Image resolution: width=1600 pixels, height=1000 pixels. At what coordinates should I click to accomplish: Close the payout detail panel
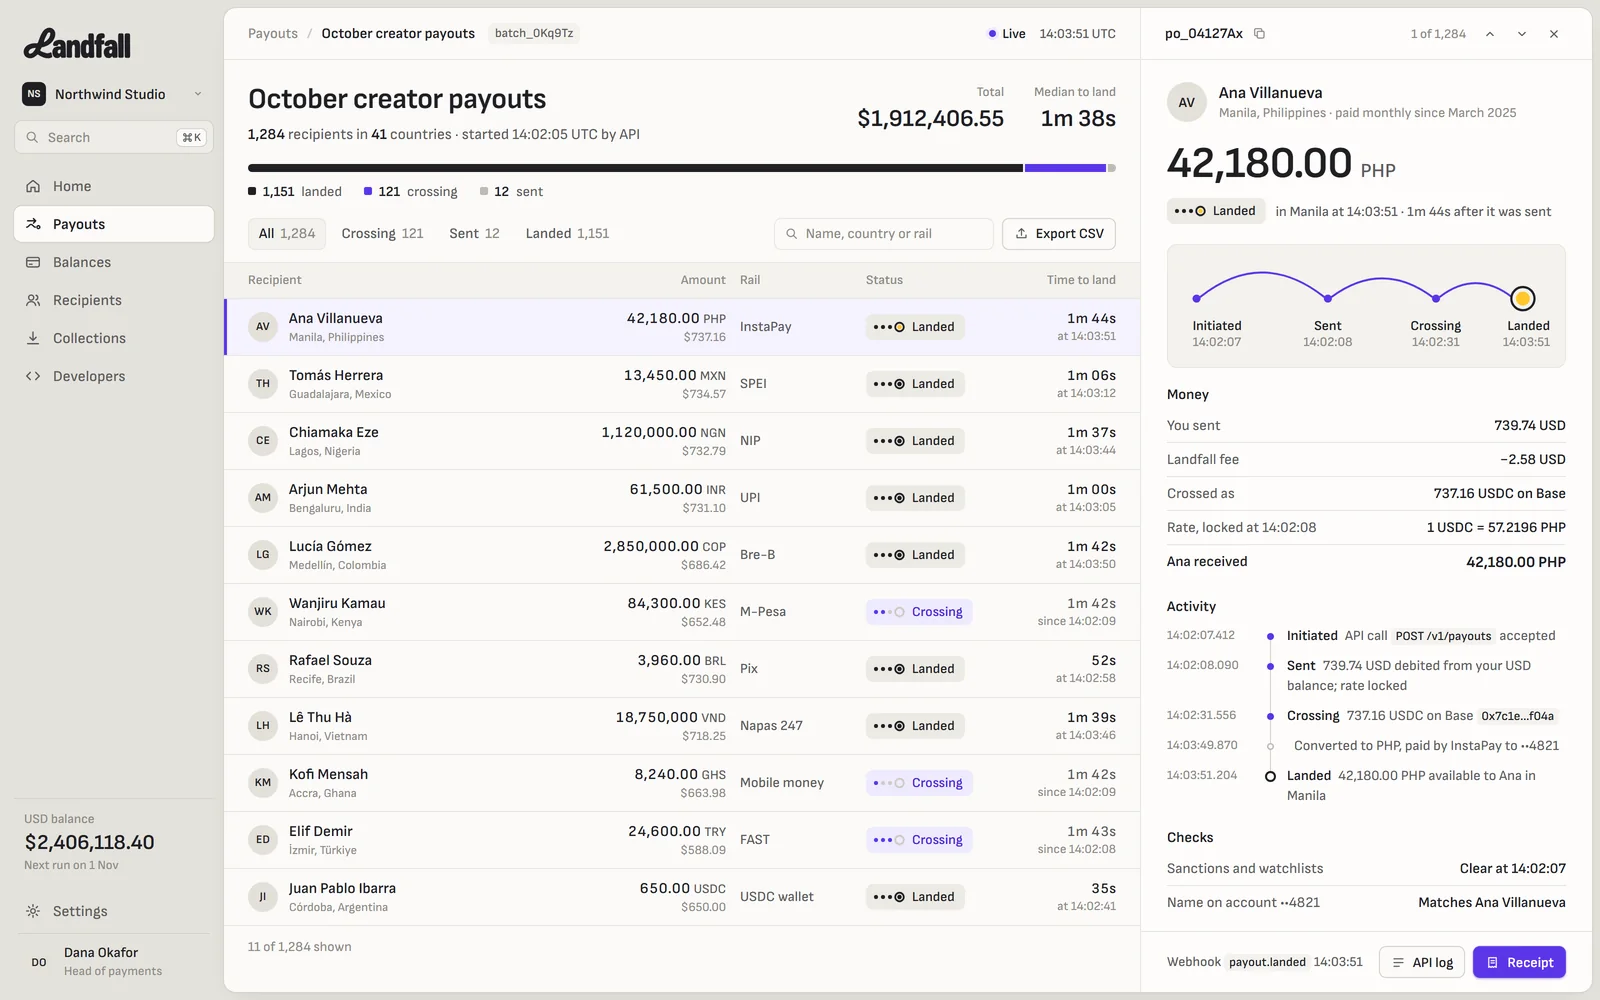tap(1554, 34)
